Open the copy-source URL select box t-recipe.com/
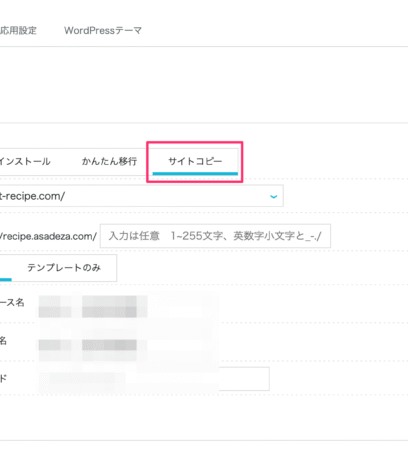 tap(142, 196)
